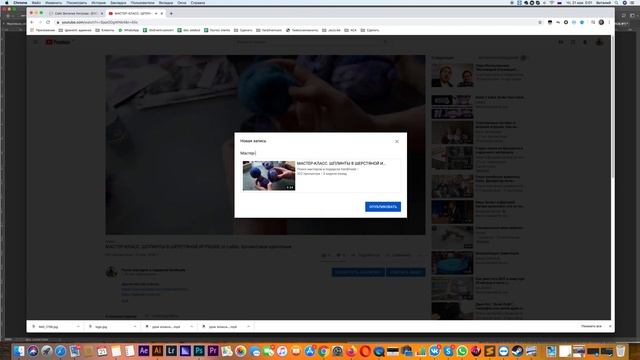The height and width of the screenshot is (360, 640).
Task: Open Google Chrome from the Dock
Action: point(323,351)
